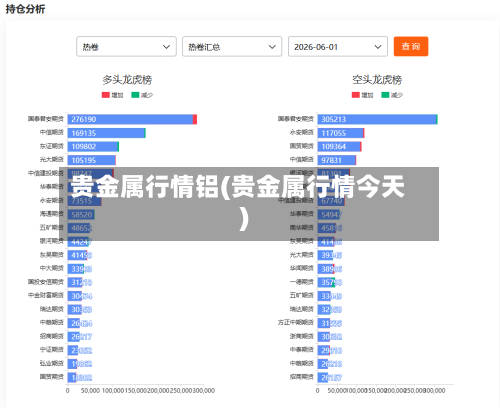500x408 pixels.
Task: Select the 97831 bar in short chart
Action: 337,160
